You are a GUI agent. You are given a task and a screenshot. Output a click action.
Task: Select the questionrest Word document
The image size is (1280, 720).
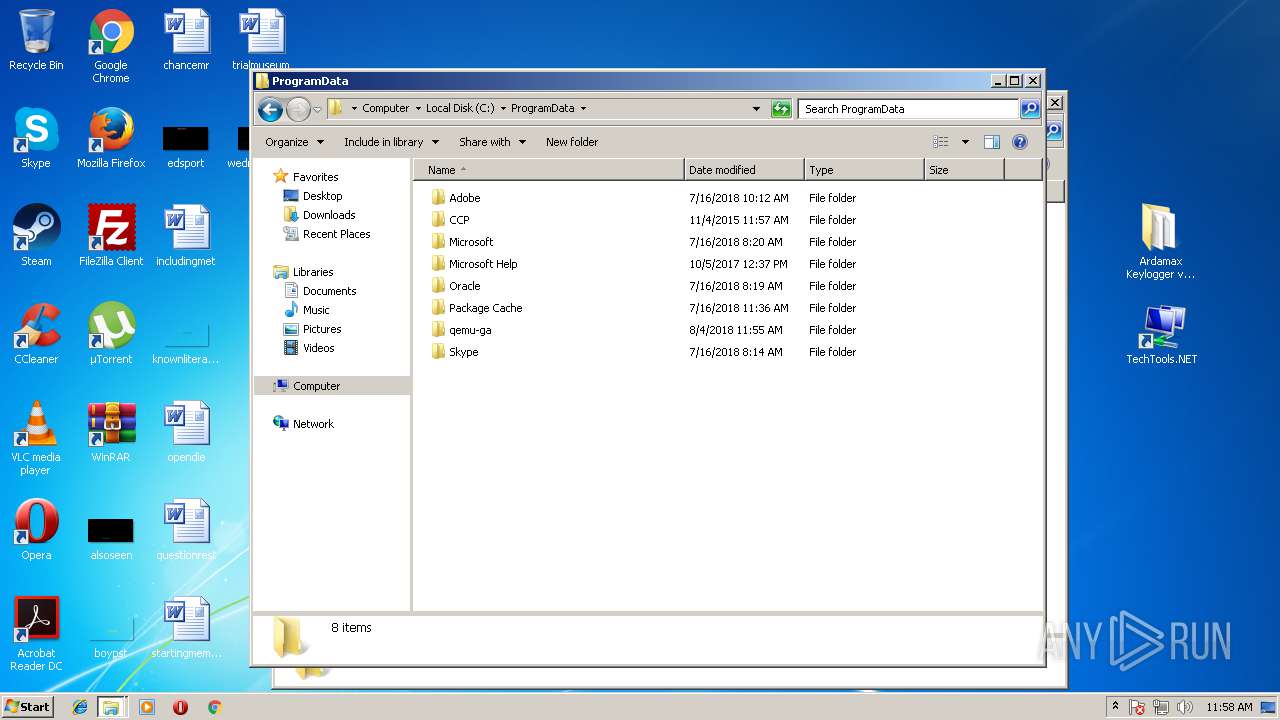[186, 531]
